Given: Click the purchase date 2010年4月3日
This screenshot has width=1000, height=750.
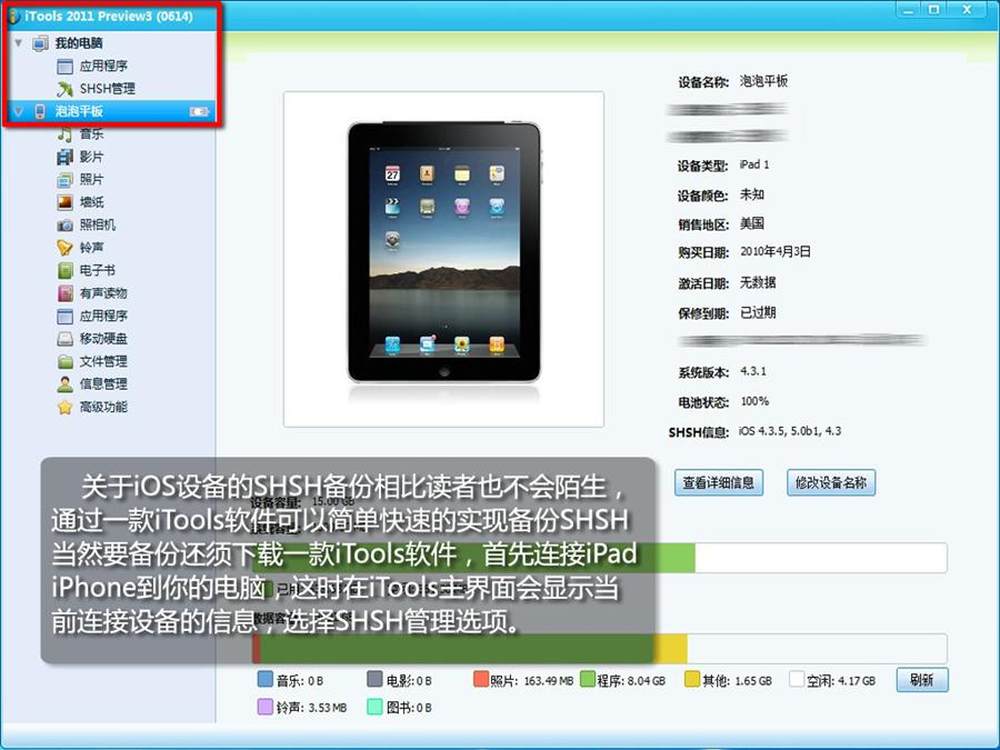Looking at the screenshot, I should 775,252.
